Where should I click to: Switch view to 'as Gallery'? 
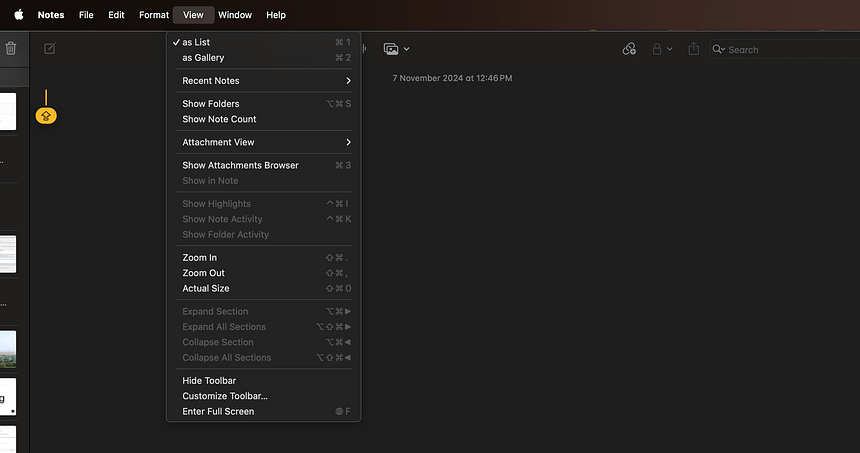(263, 58)
